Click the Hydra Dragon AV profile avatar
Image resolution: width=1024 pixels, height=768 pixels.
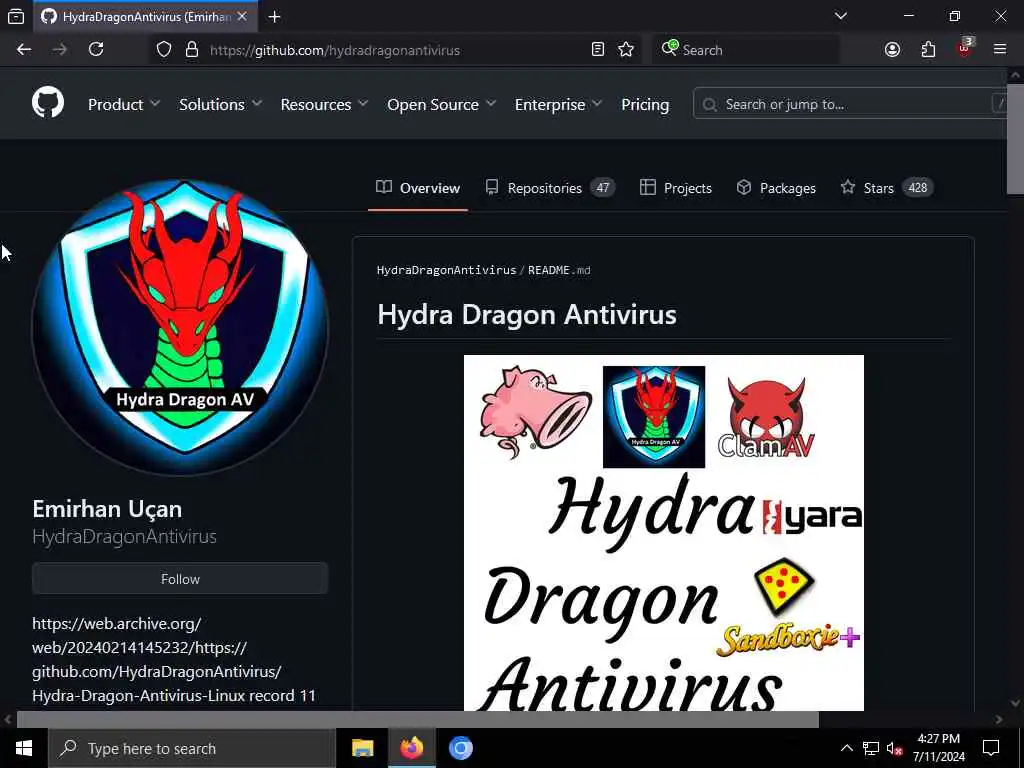180,327
